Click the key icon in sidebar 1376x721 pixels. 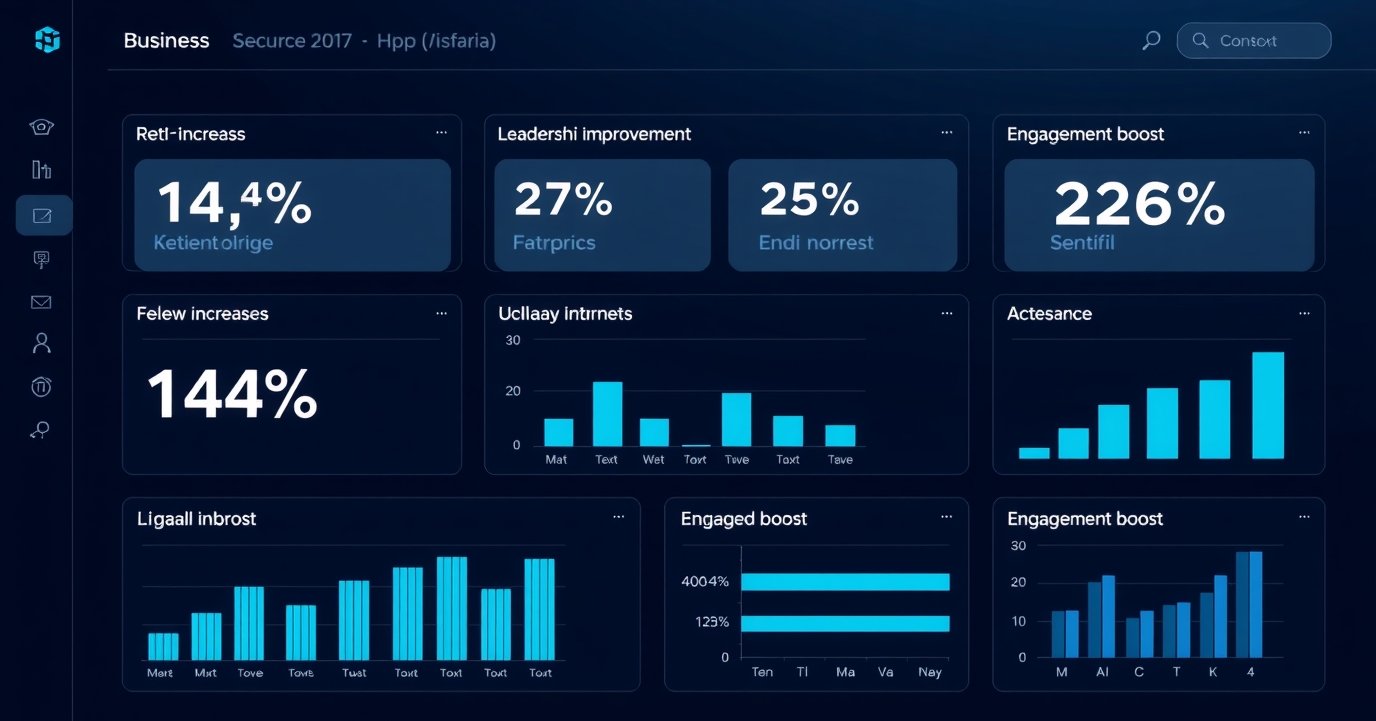(41, 430)
